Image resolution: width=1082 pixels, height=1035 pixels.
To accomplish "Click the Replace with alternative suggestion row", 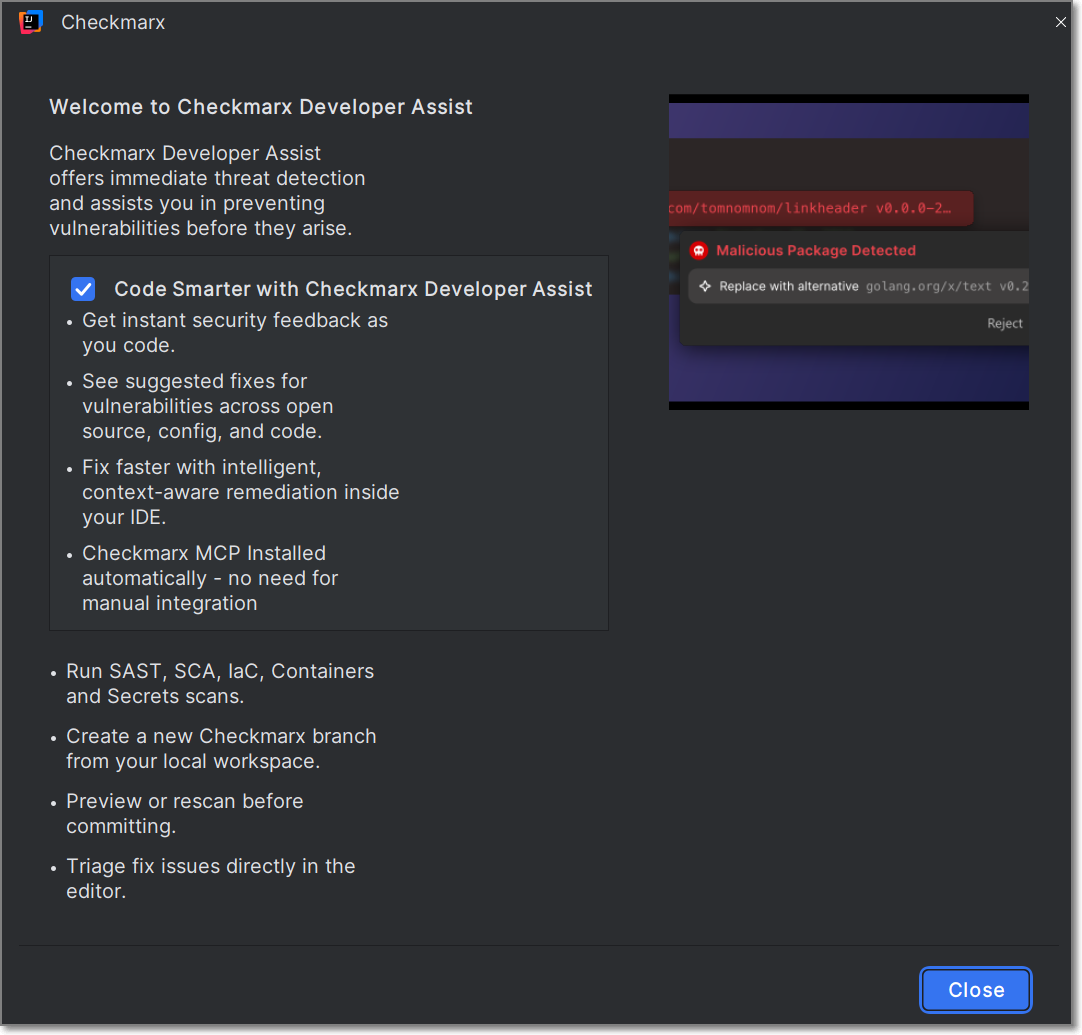I will point(860,286).
